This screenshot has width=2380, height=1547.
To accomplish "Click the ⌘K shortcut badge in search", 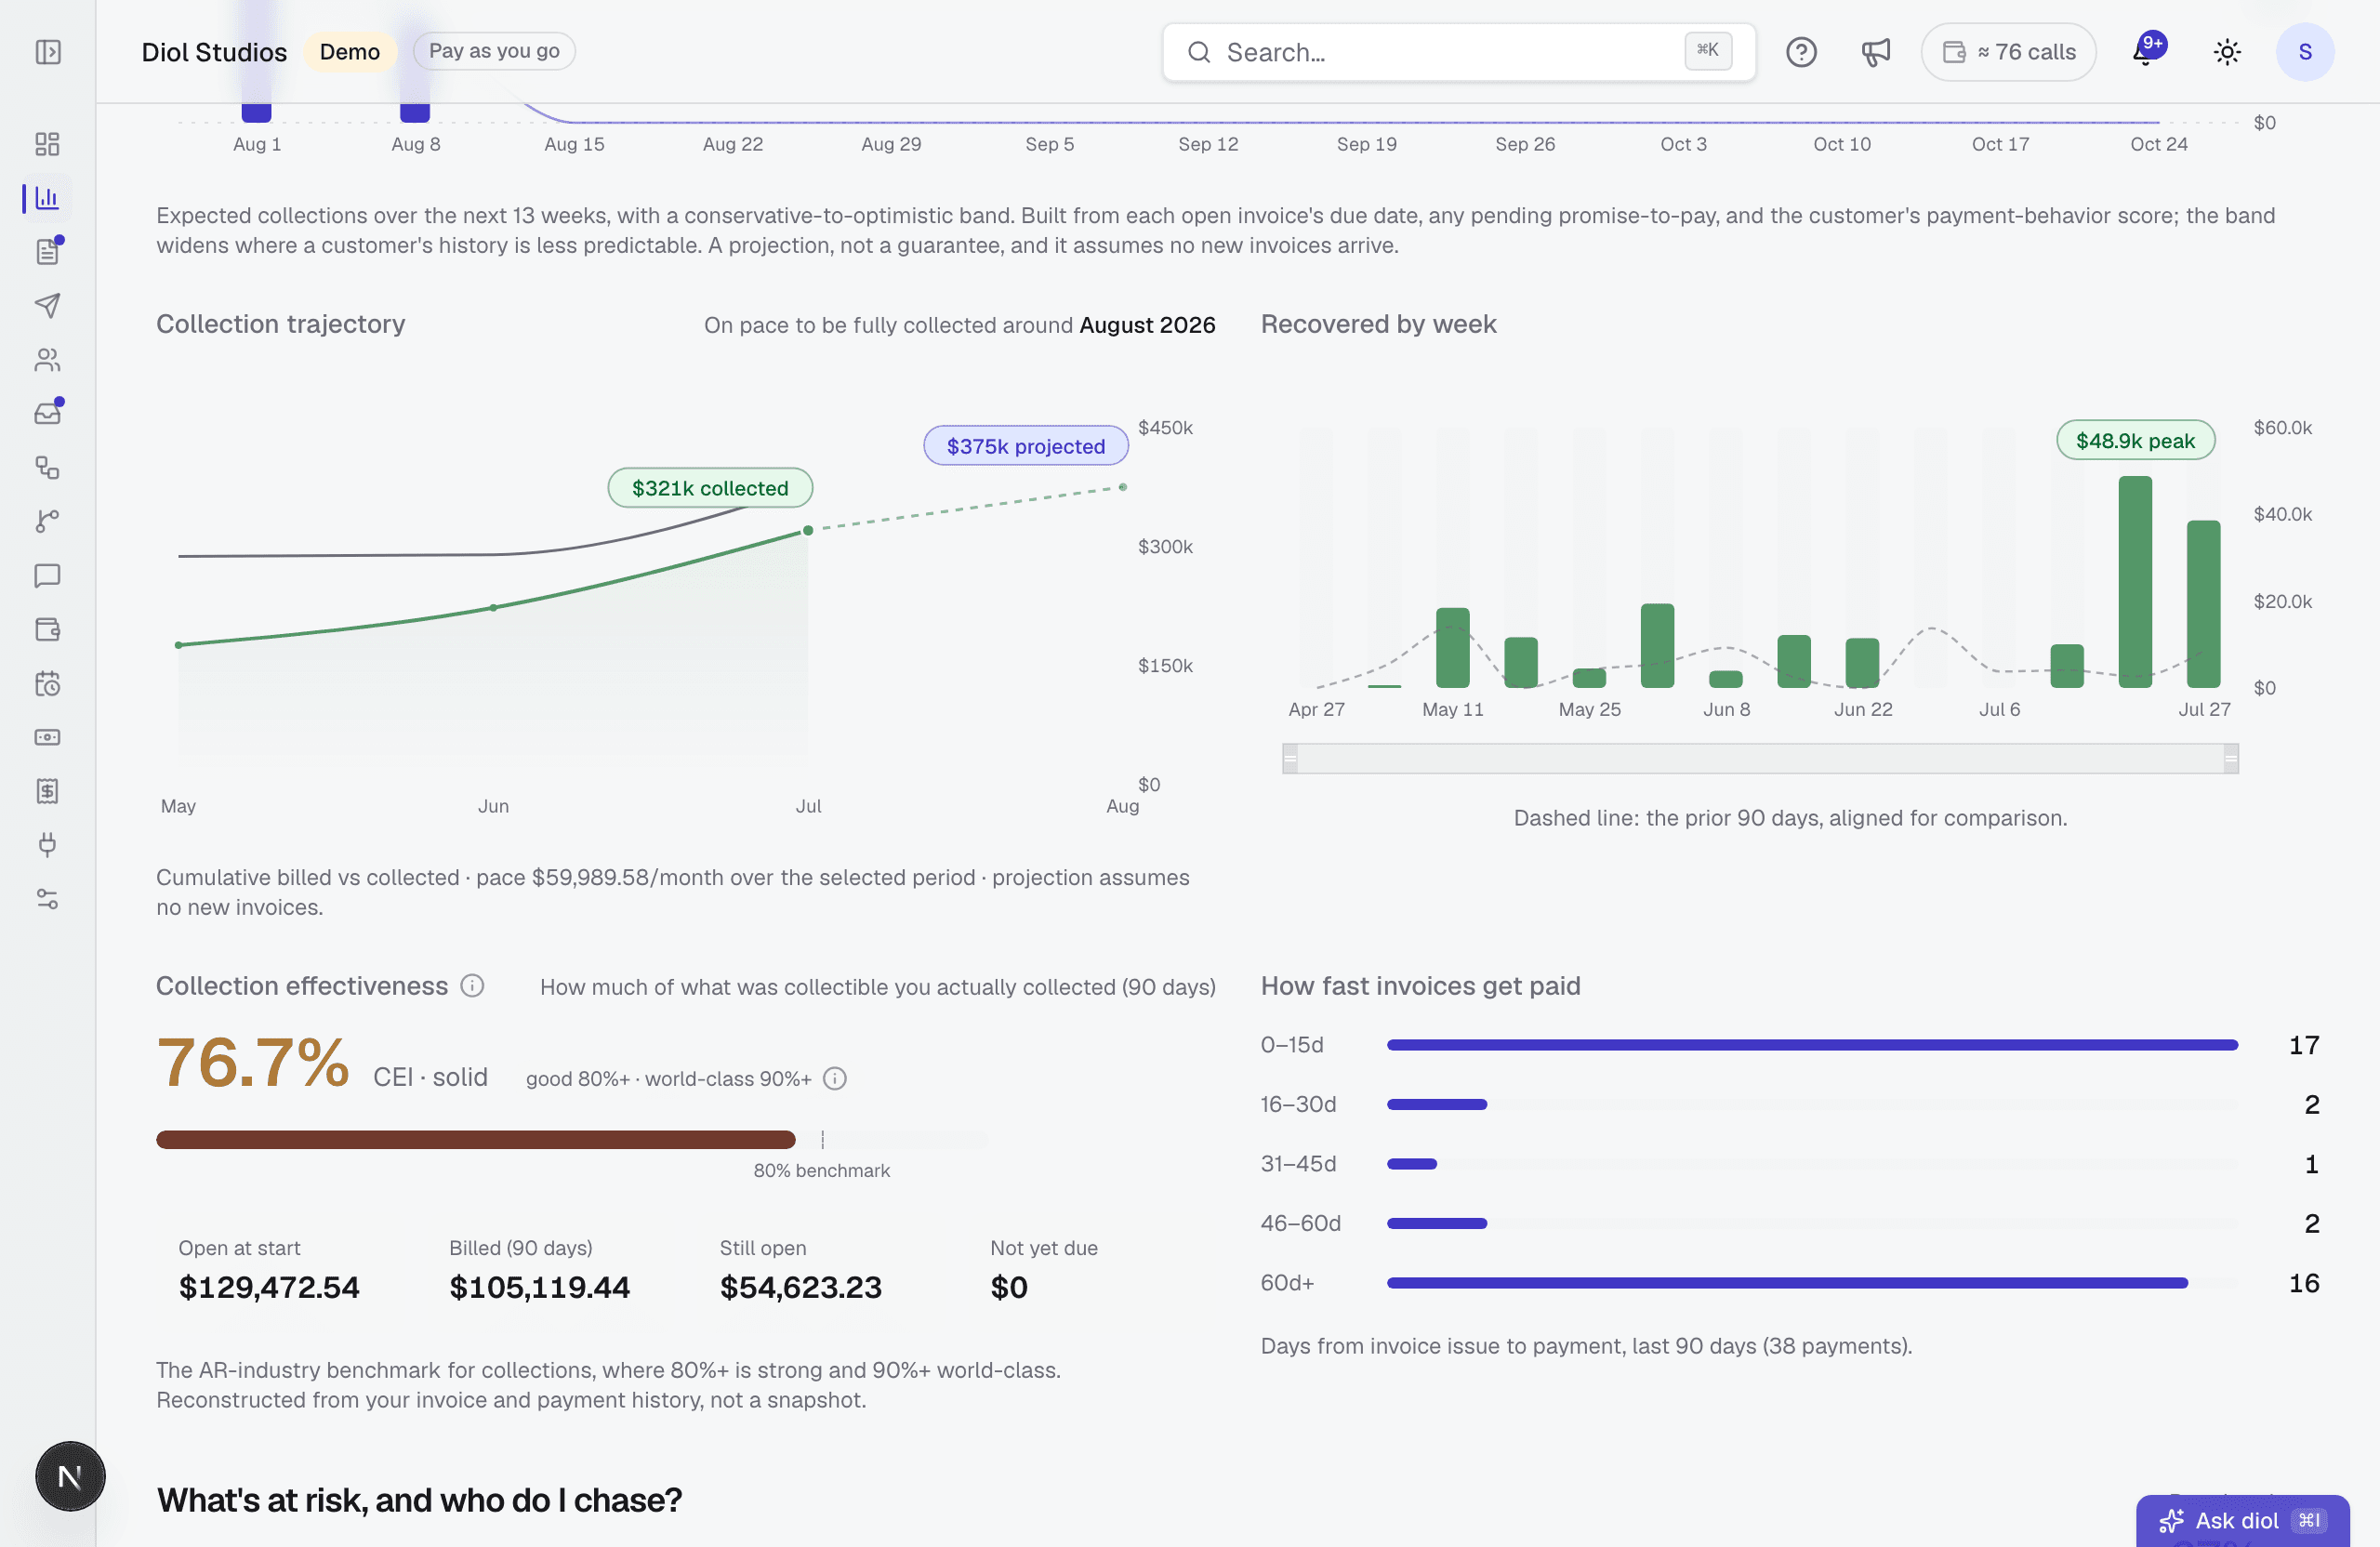I will (1708, 50).
